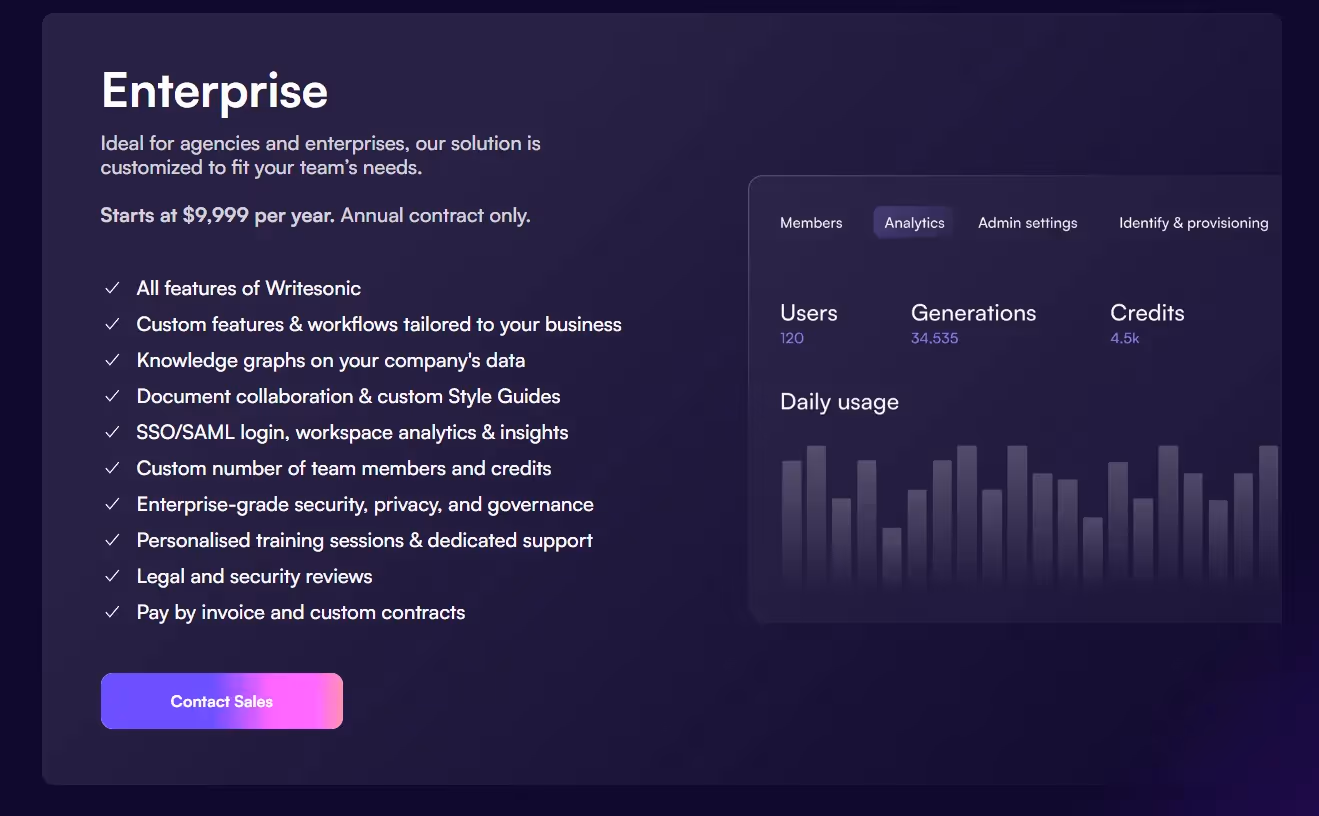Click the Users label in analytics
Screen dimensions: 1319x816
click(x=809, y=313)
